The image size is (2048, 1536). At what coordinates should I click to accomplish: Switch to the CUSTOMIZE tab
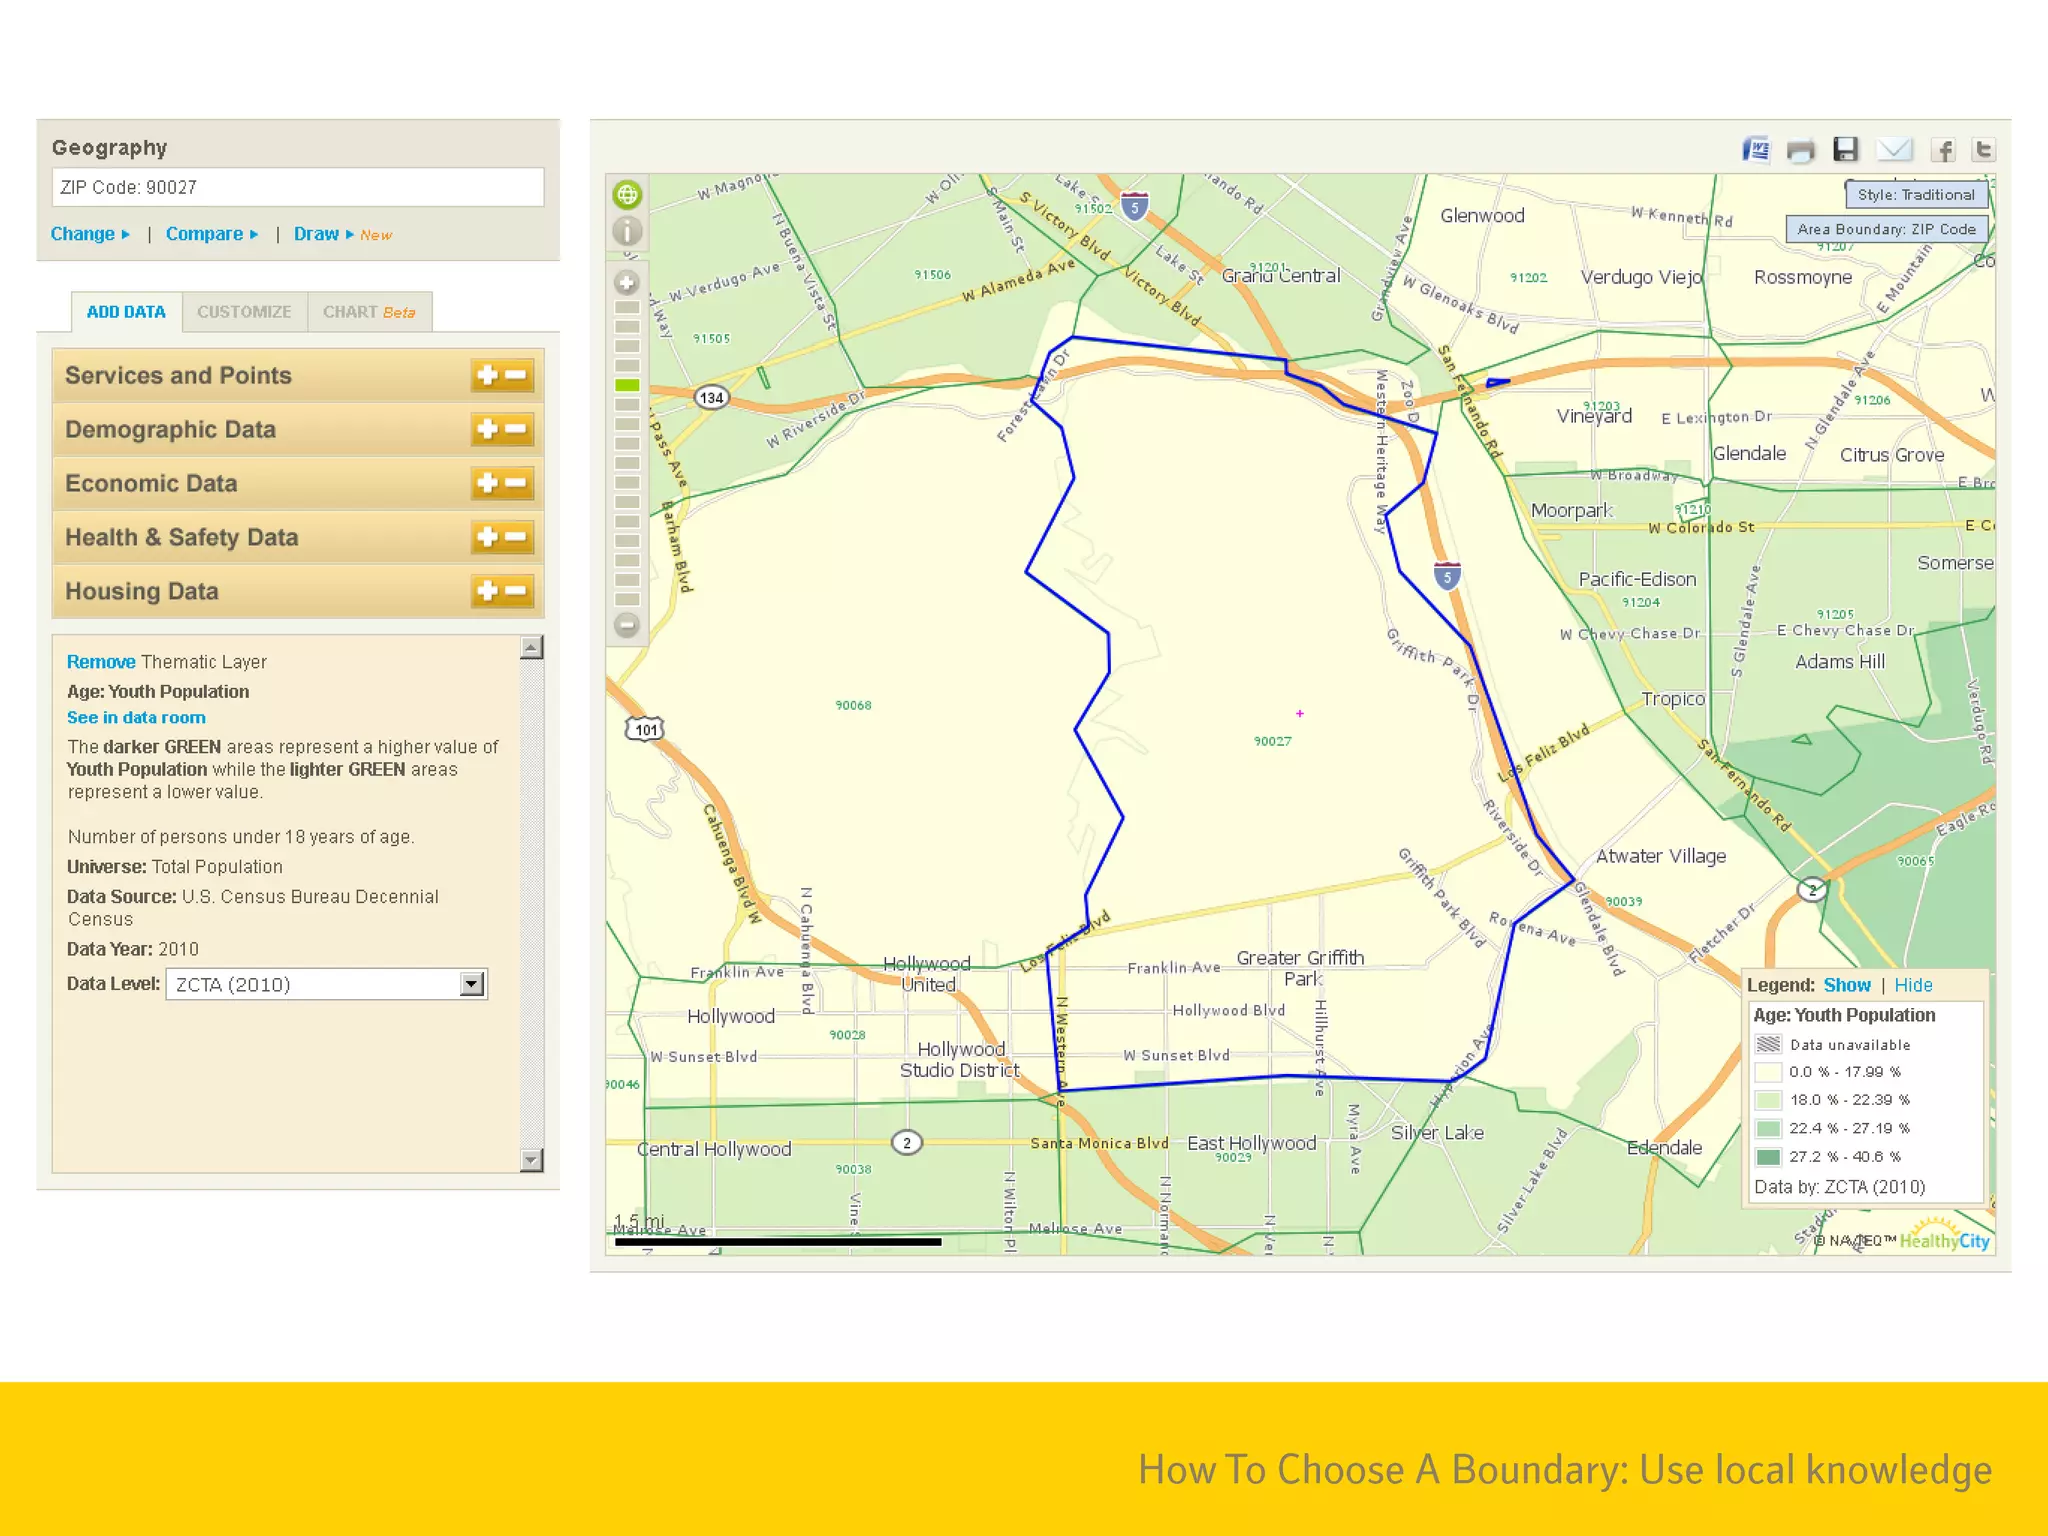coord(244,312)
